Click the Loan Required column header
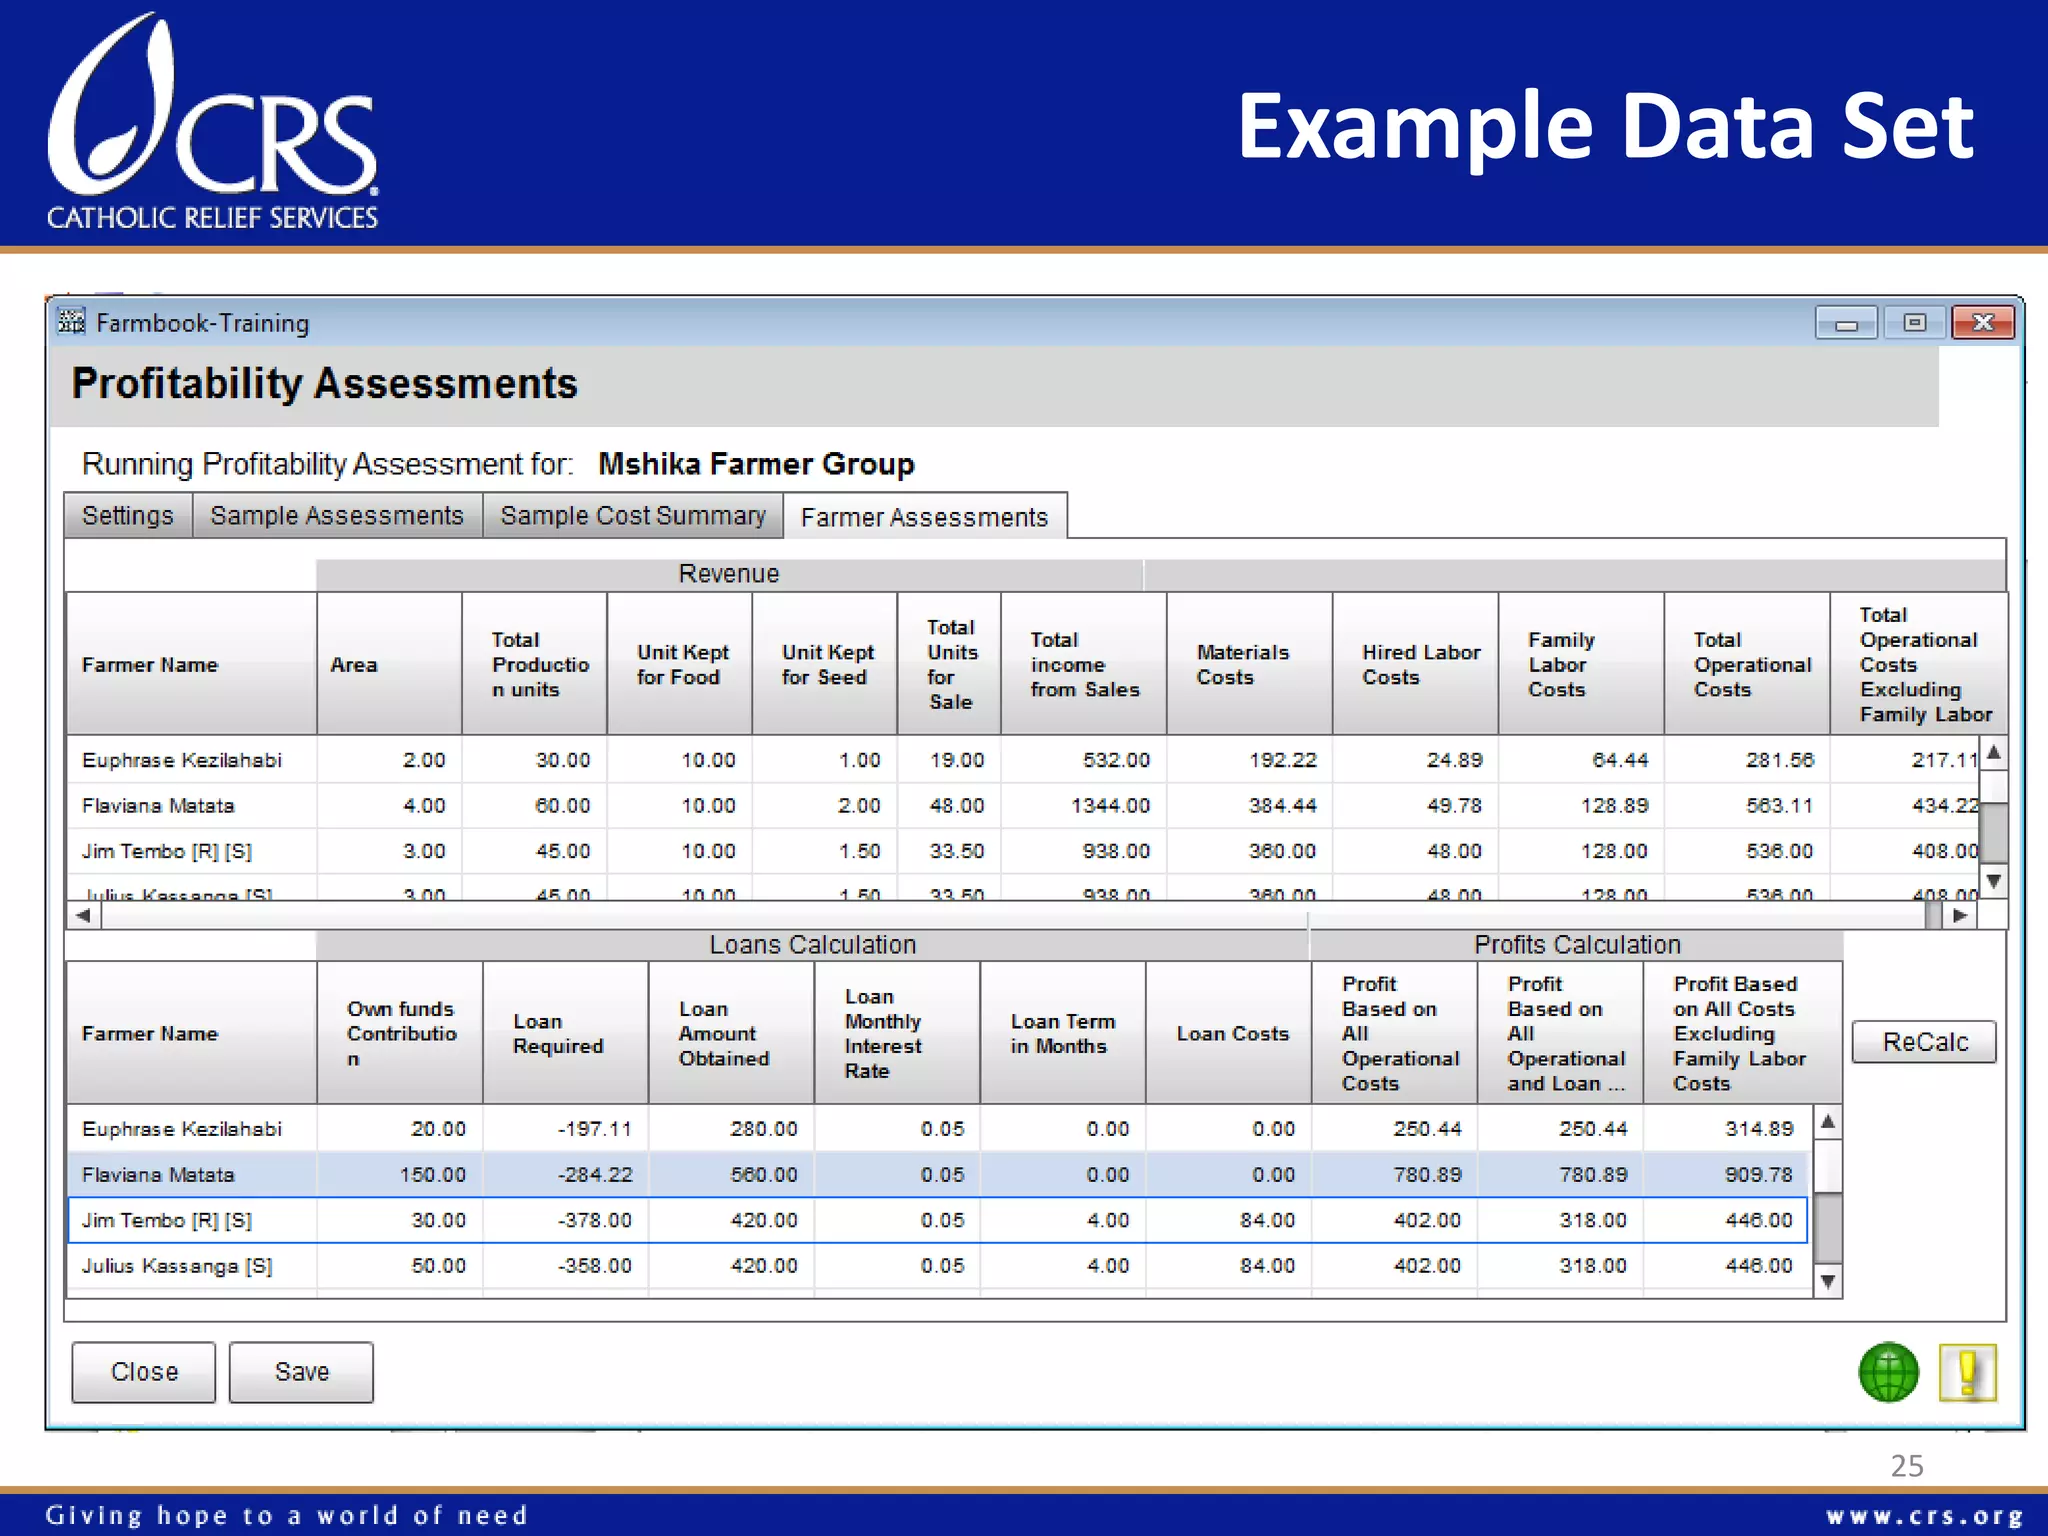This screenshot has width=2048, height=1536. (x=566, y=1033)
